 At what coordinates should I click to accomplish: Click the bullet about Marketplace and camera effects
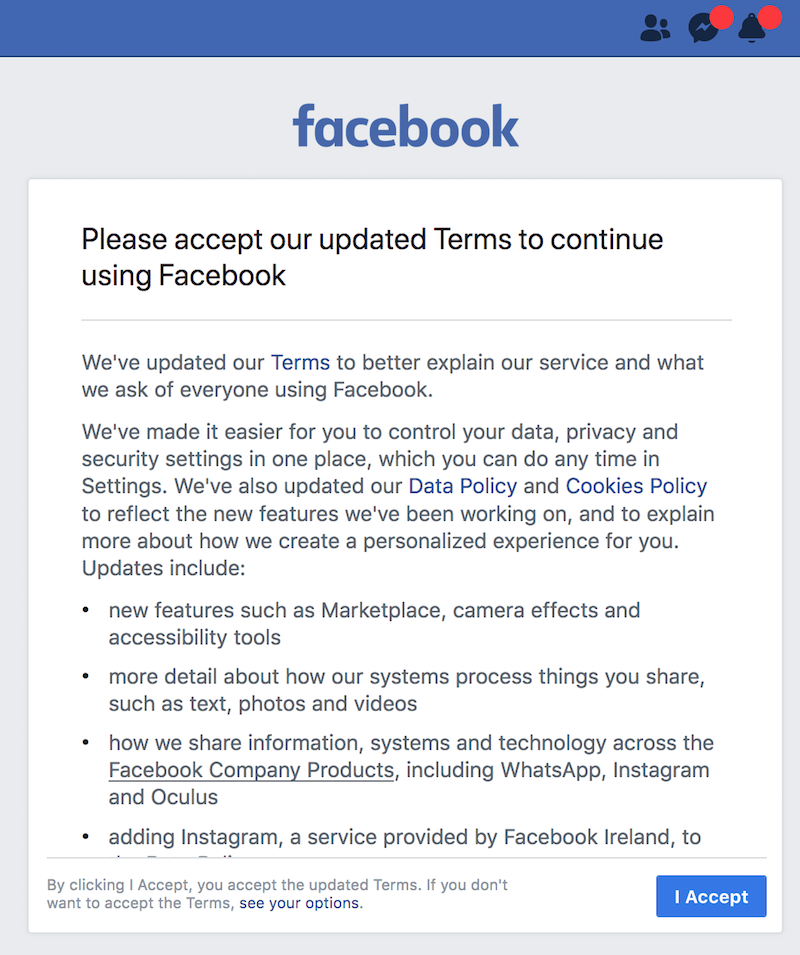pyautogui.click(x=374, y=623)
